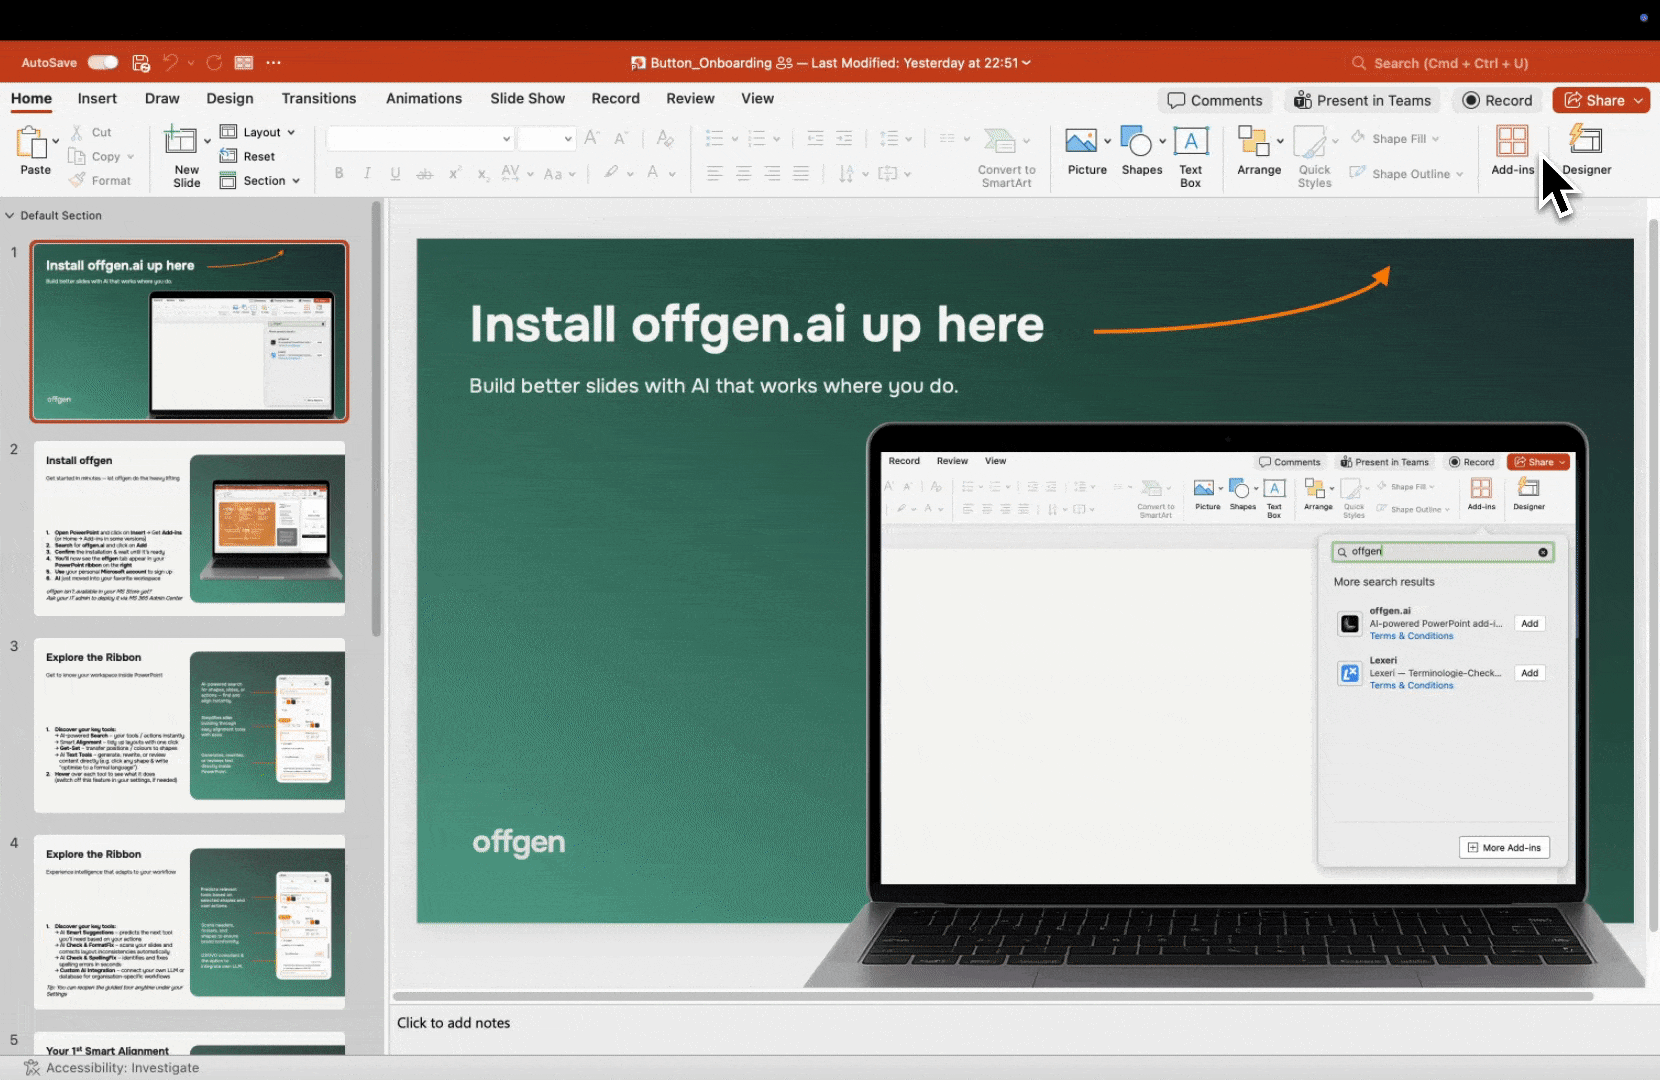The image size is (1660, 1080).
Task: Launch the Designer pane
Action: pyautogui.click(x=1588, y=150)
